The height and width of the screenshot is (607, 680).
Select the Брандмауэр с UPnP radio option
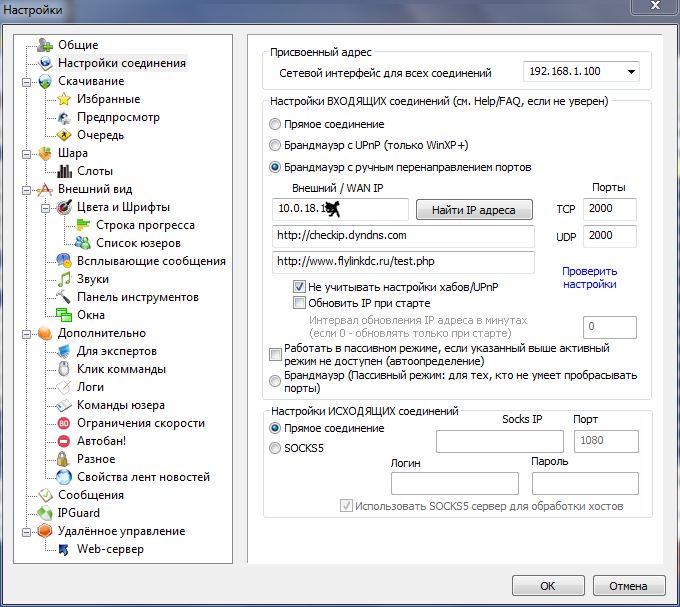[x=275, y=145]
